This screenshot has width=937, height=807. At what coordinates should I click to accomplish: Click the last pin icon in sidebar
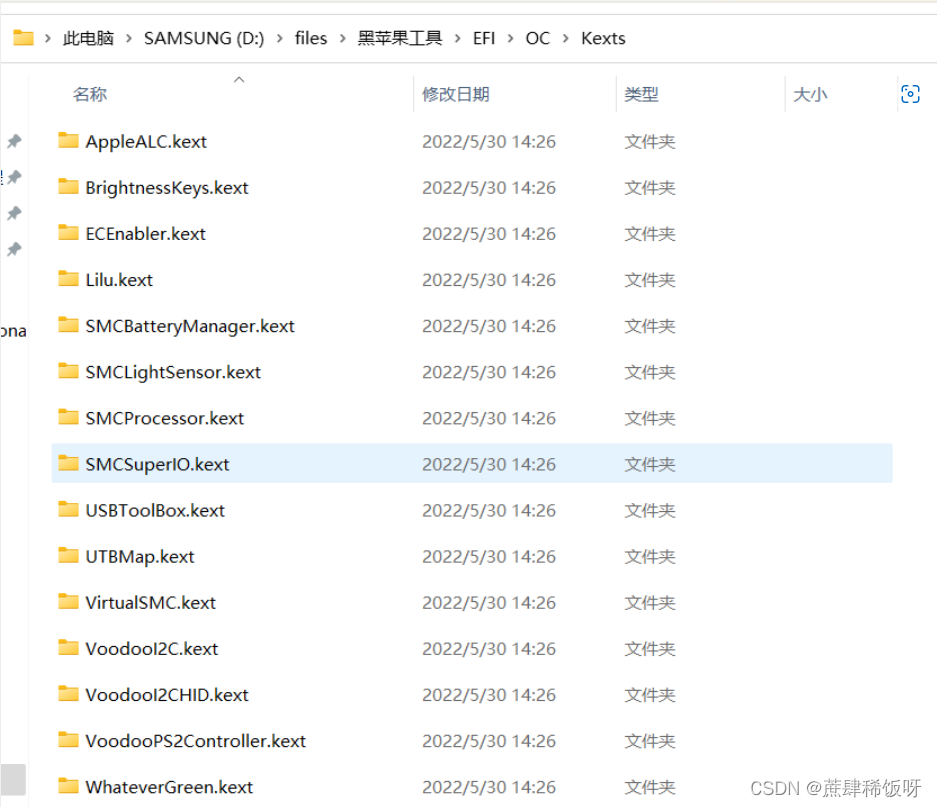tap(14, 249)
